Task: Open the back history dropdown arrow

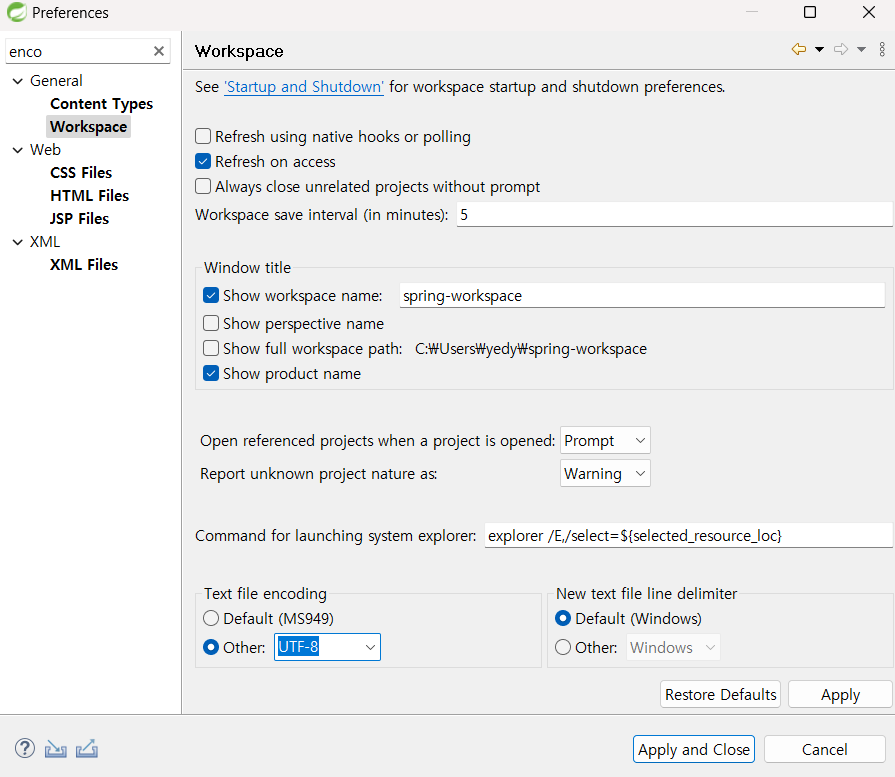Action: coord(819,50)
